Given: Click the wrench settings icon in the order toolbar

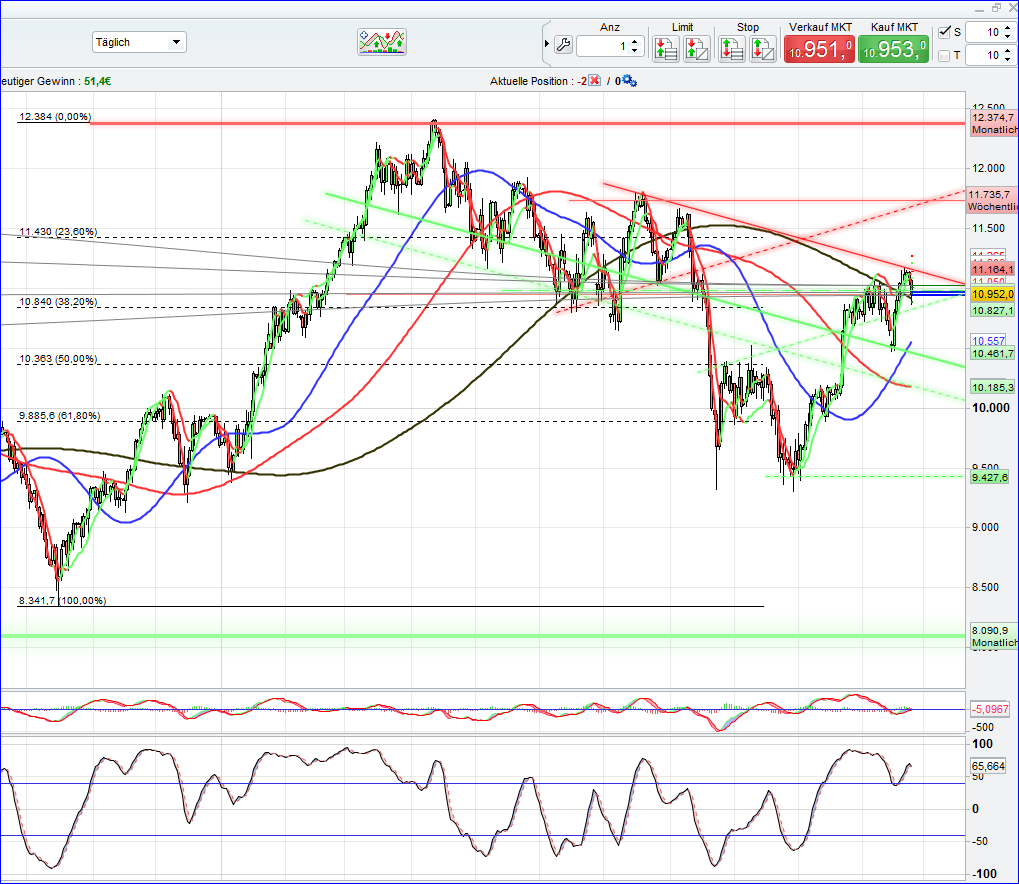Looking at the screenshot, I should [x=563, y=45].
